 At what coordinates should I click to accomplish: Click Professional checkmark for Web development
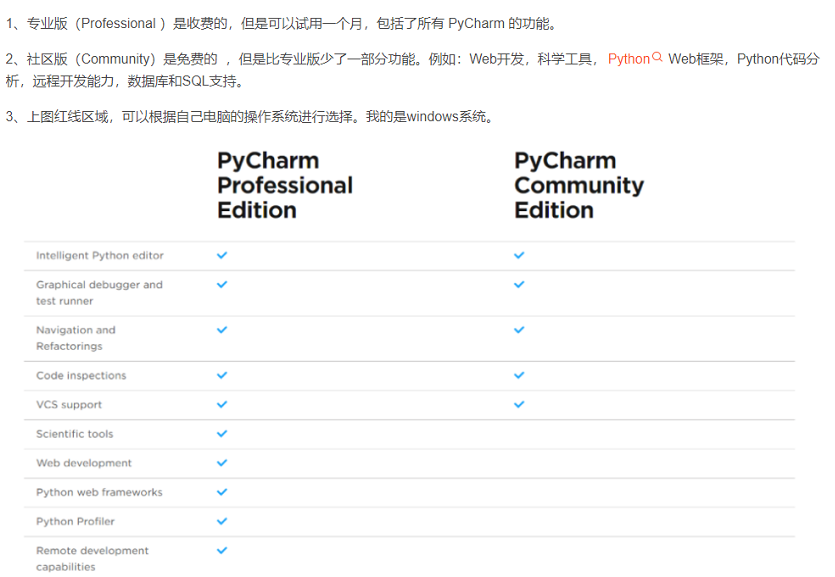coord(222,463)
